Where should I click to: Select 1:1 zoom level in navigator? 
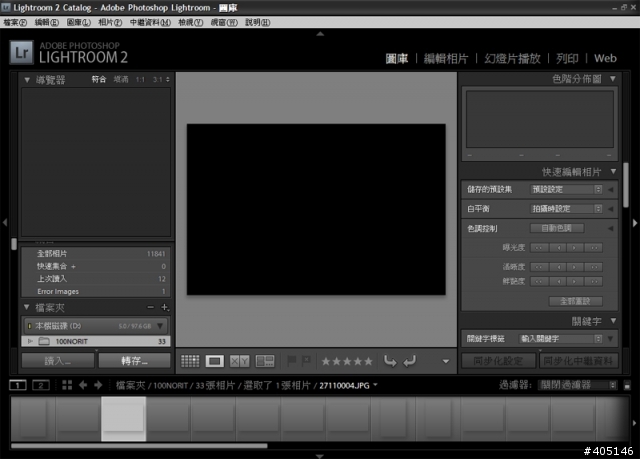click(140, 80)
